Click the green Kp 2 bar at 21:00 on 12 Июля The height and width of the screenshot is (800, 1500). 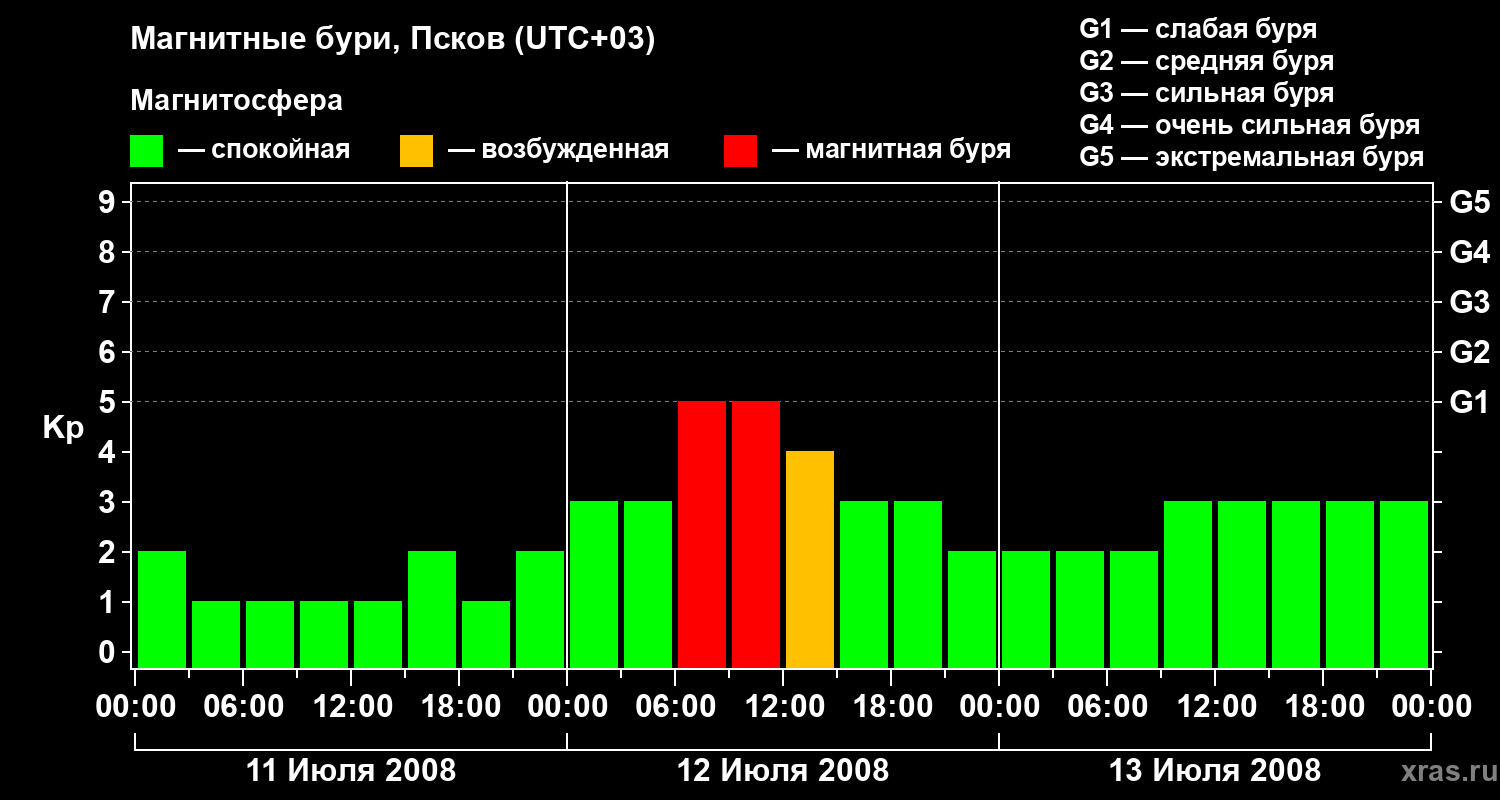click(972, 610)
